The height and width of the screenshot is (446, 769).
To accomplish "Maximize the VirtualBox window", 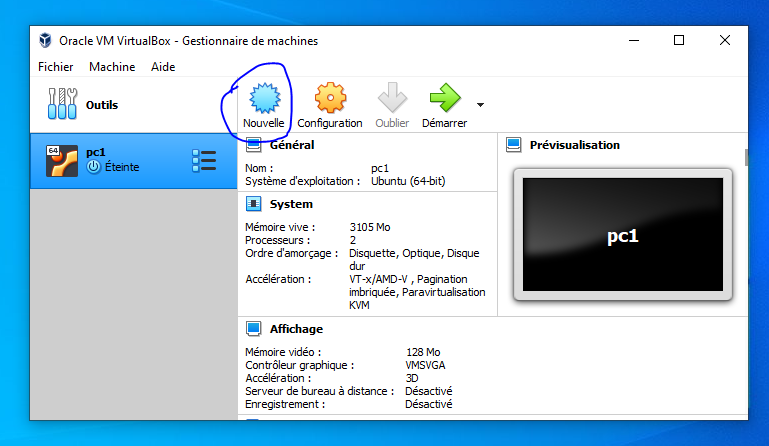I will 679,40.
